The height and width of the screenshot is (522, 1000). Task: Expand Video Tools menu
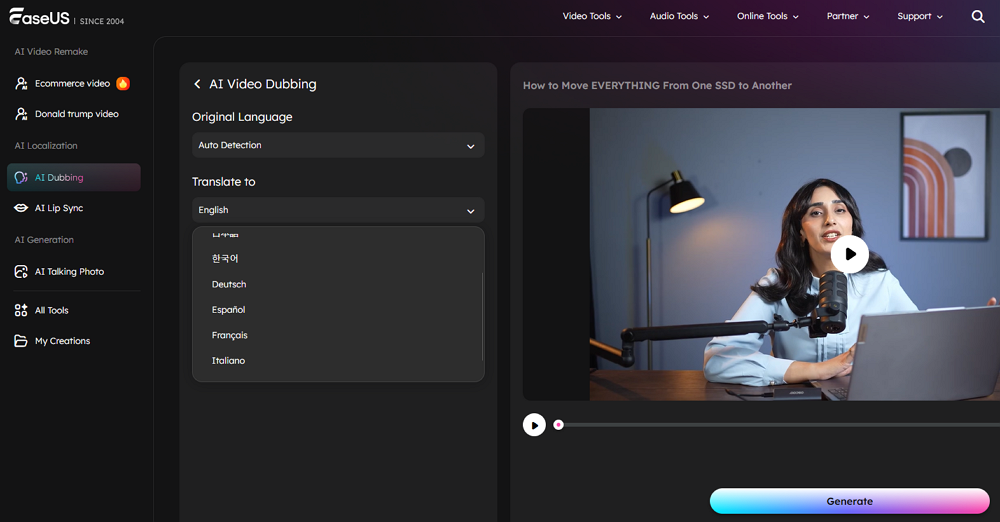[592, 17]
